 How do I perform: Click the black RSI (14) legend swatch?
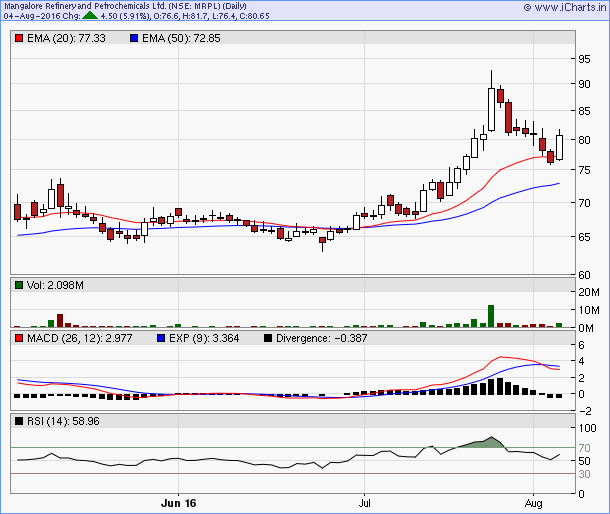click(x=19, y=421)
